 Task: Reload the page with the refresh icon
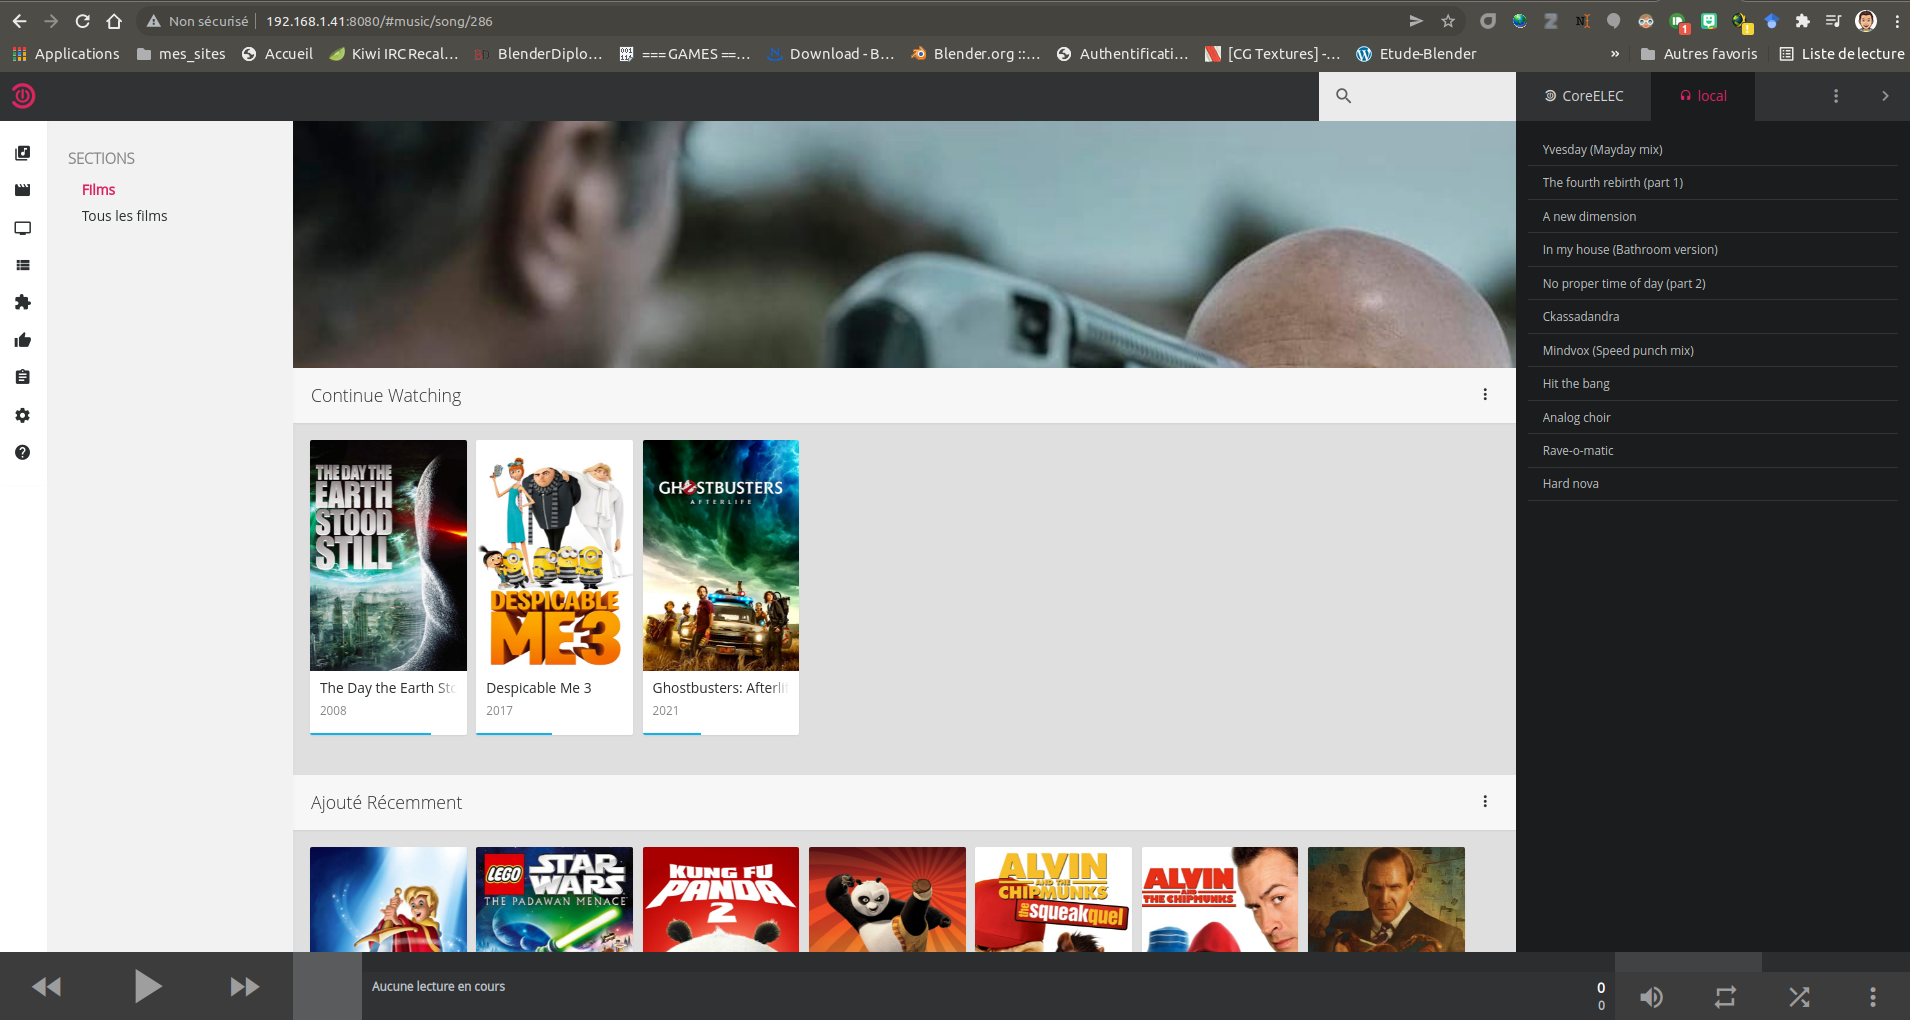83,21
